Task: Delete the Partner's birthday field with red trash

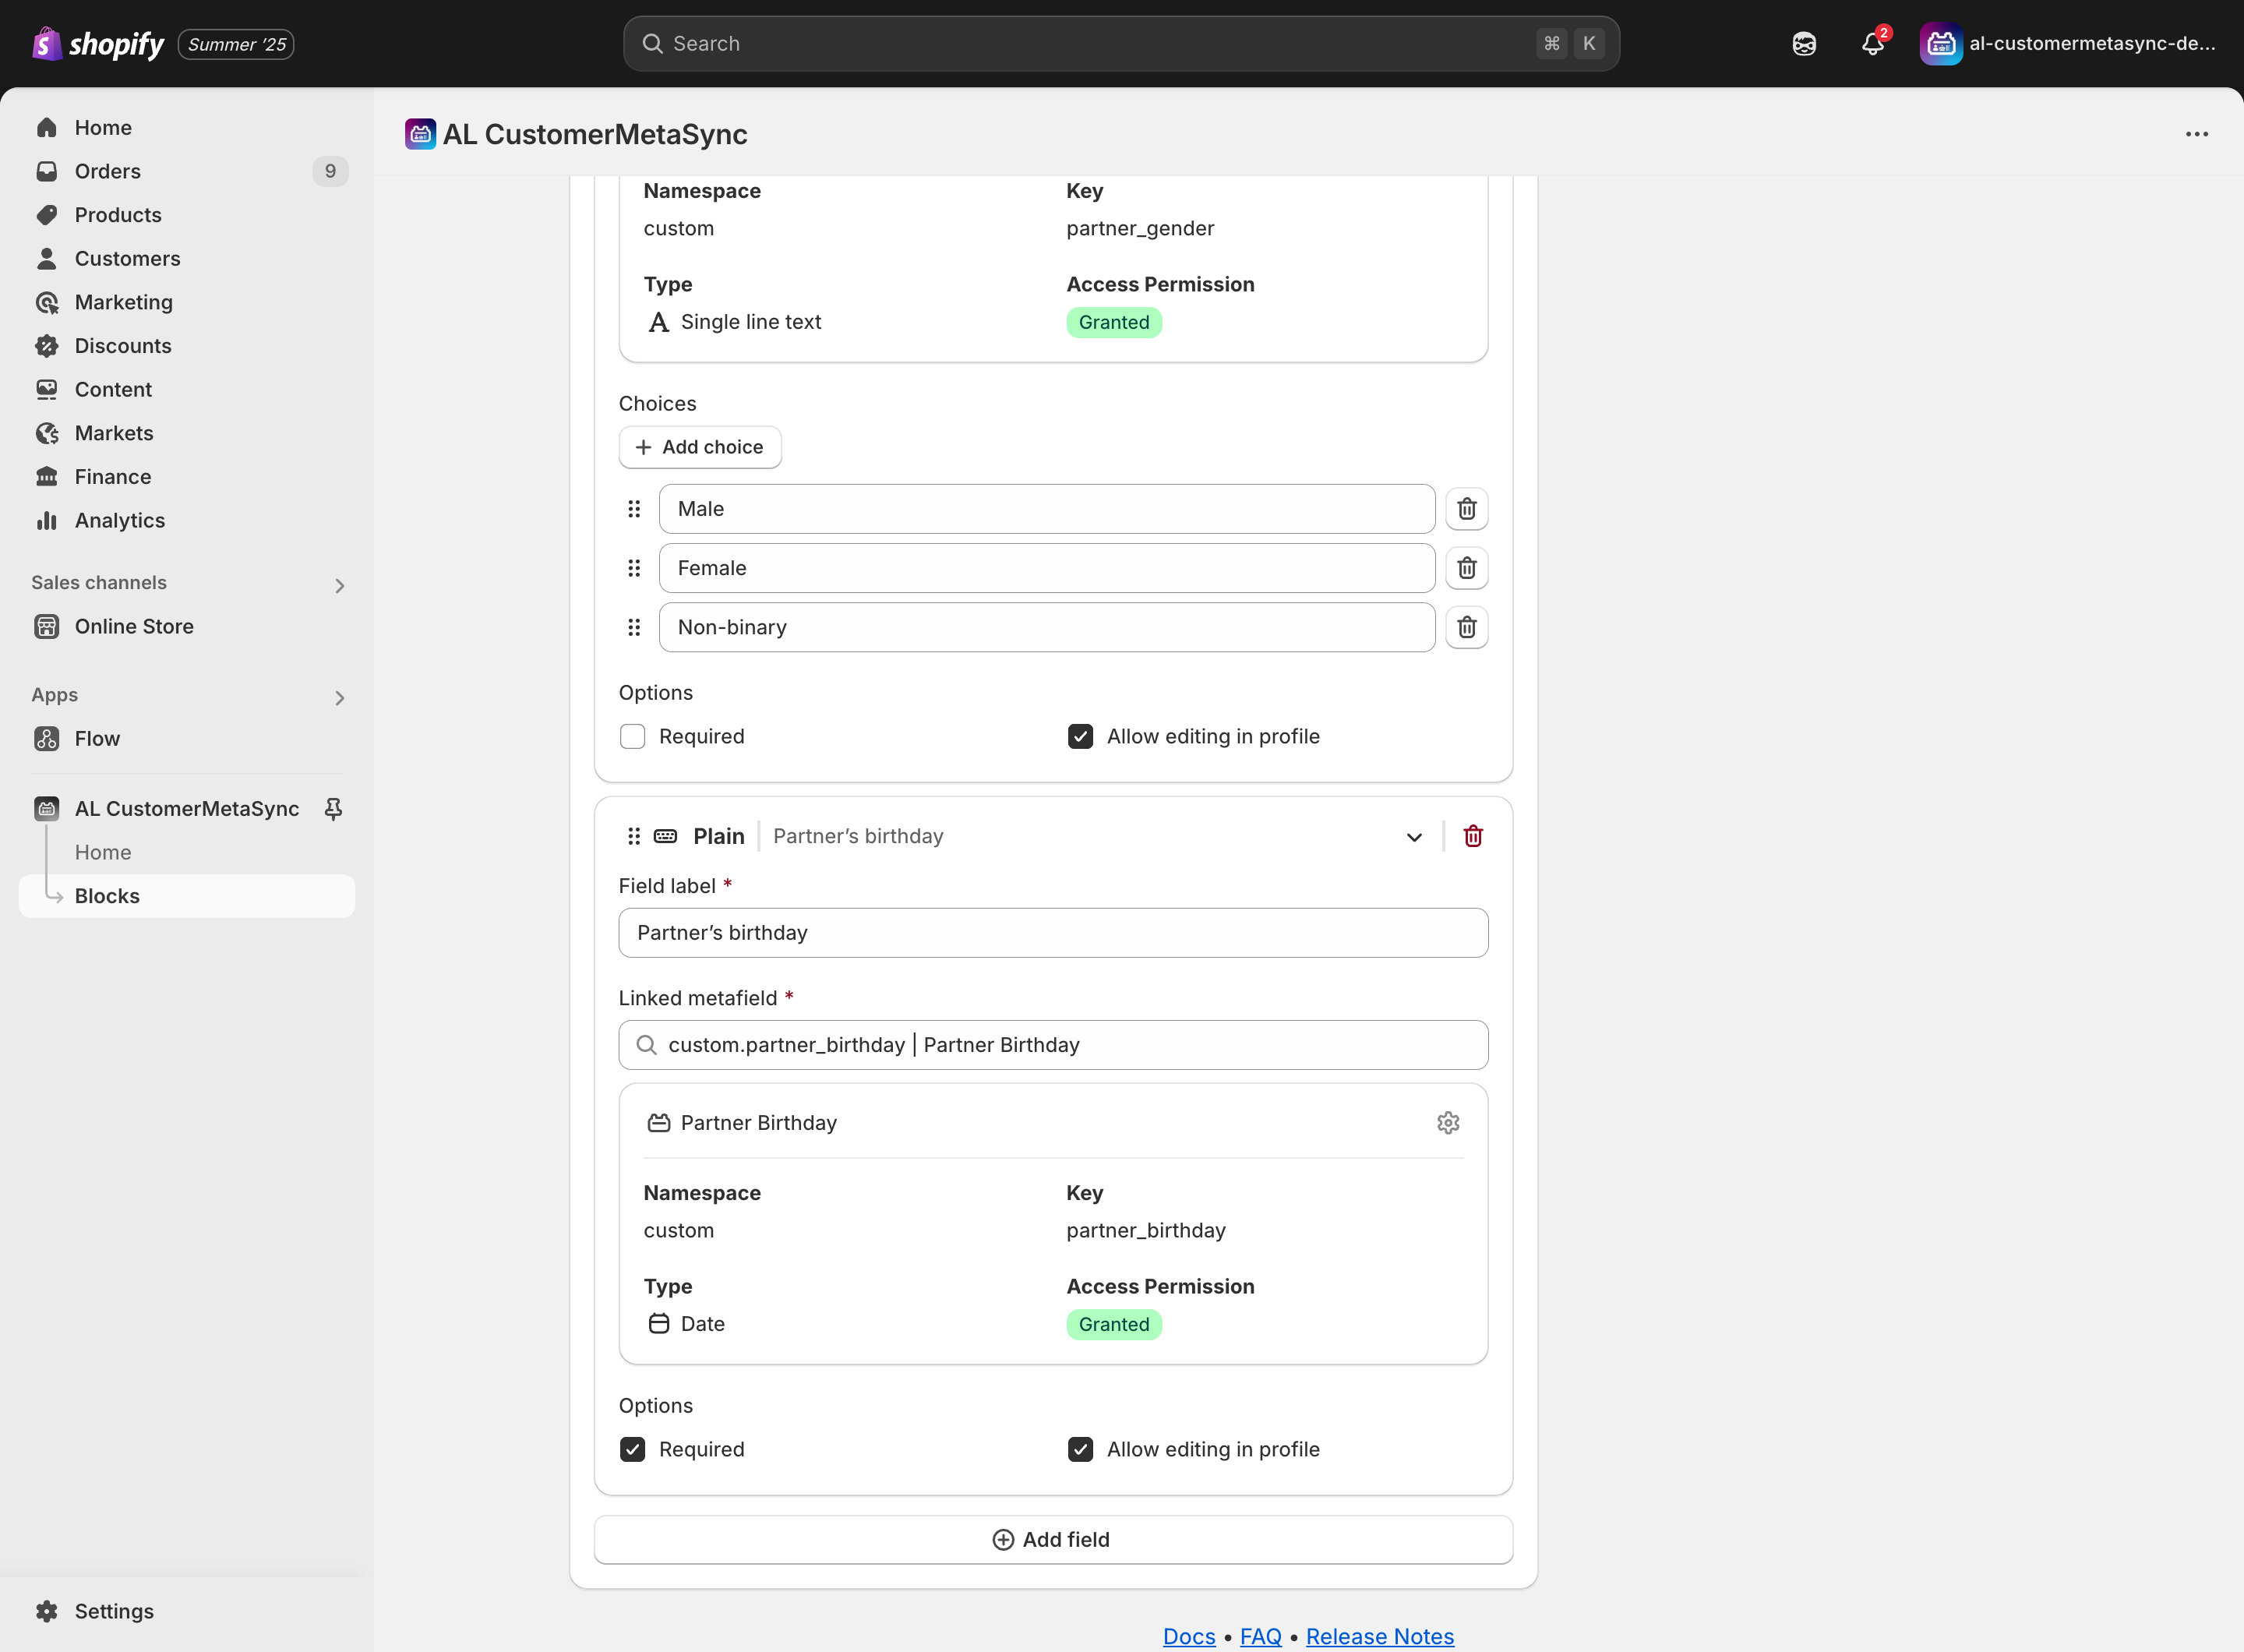Action: [x=1472, y=836]
